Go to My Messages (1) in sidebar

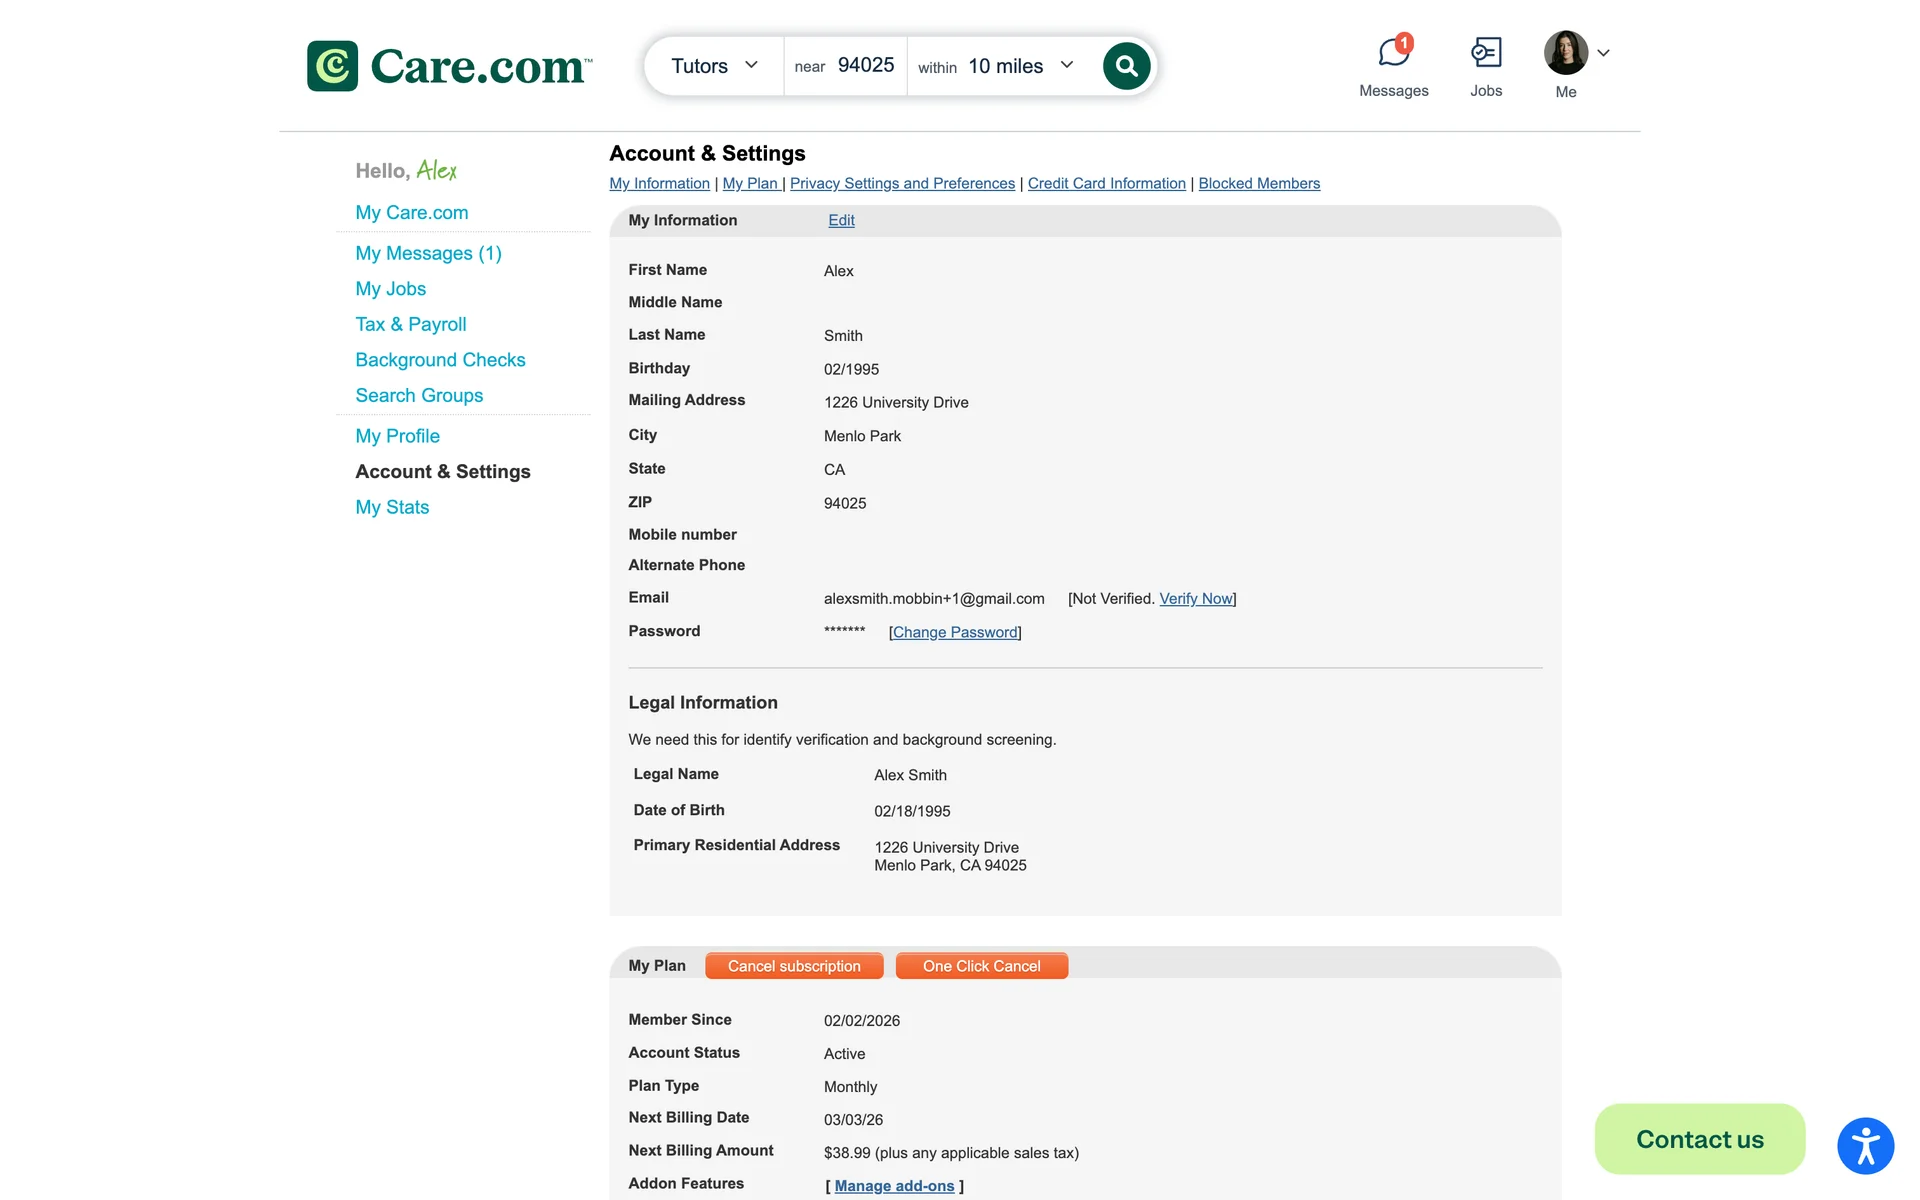(x=428, y=253)
